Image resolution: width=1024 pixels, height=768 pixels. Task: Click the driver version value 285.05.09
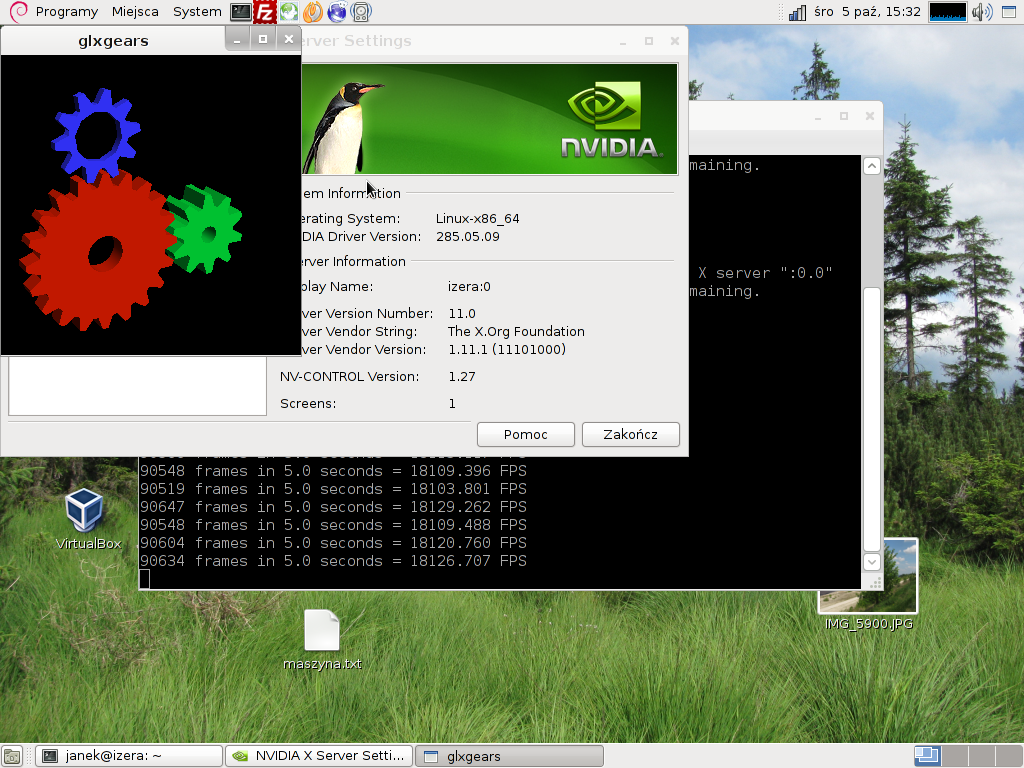[468, 236]
